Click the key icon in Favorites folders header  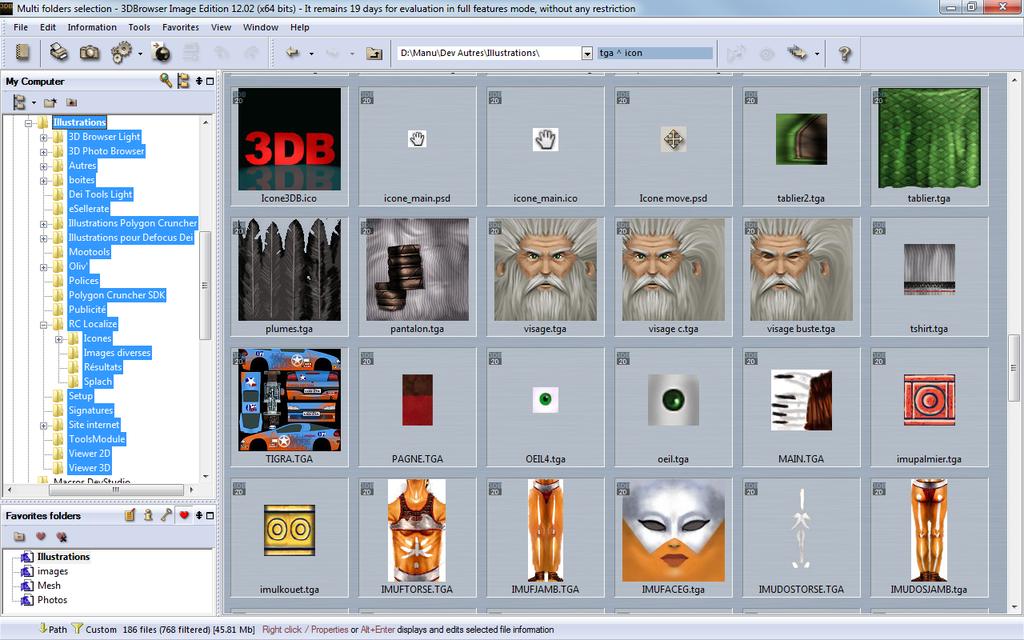click(164, 513)
